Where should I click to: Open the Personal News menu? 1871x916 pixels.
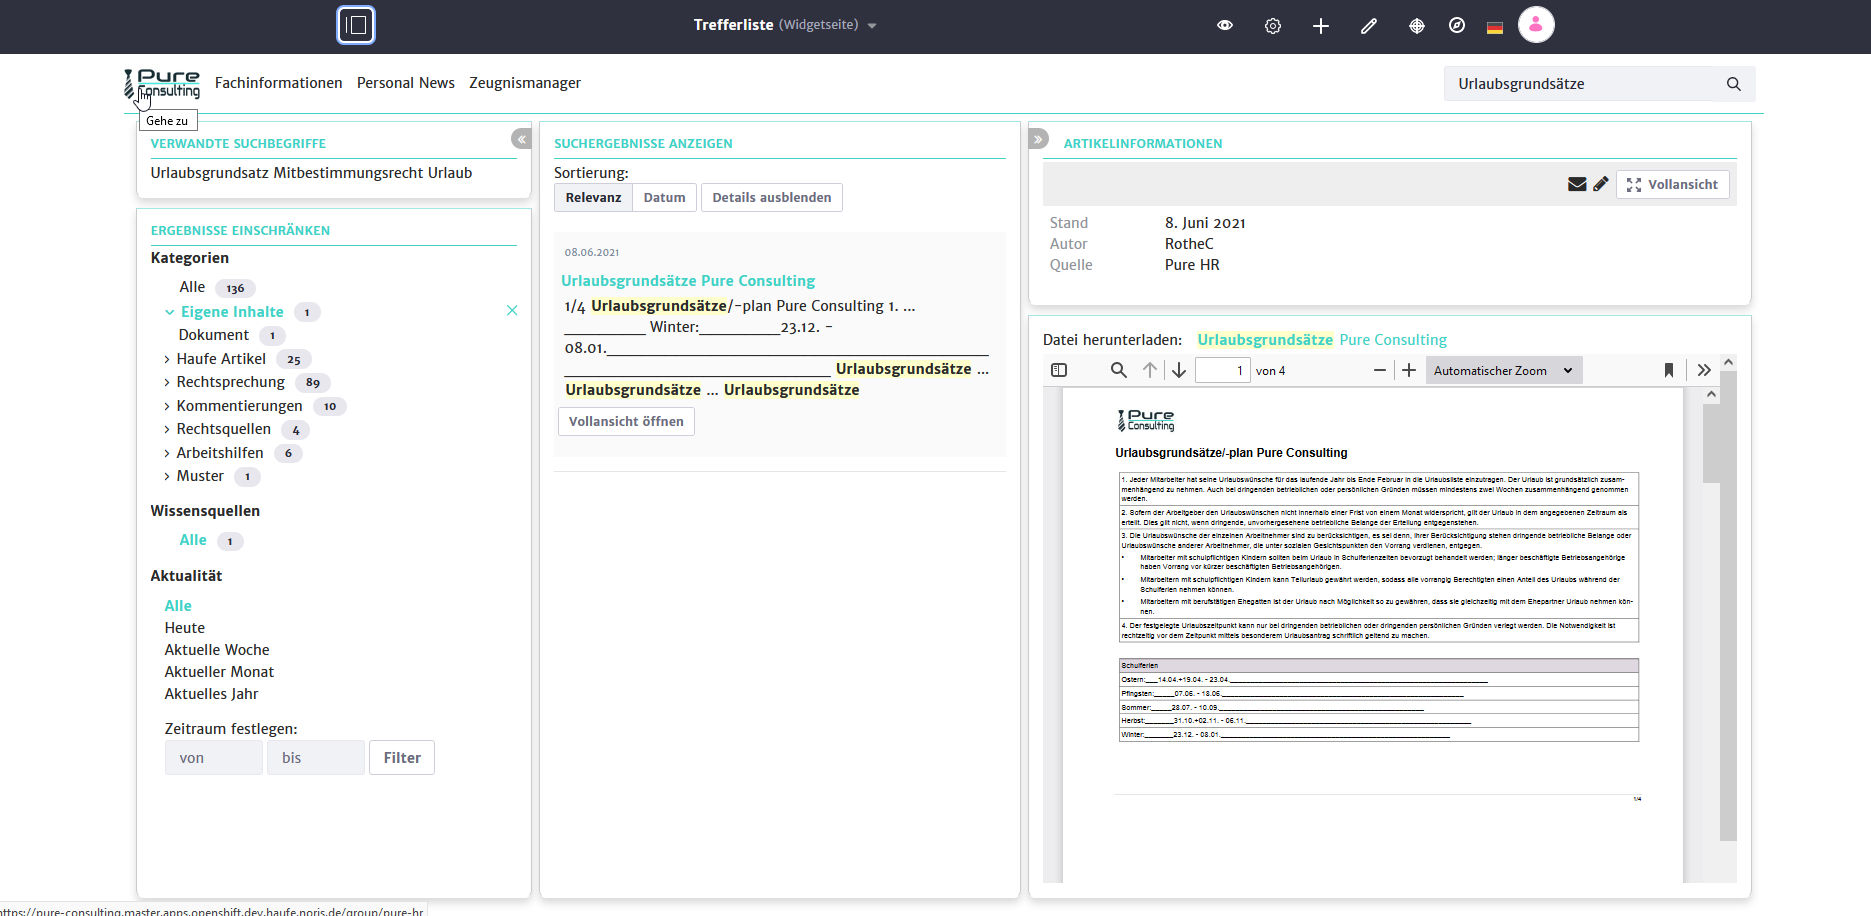[x=405, y=83]
